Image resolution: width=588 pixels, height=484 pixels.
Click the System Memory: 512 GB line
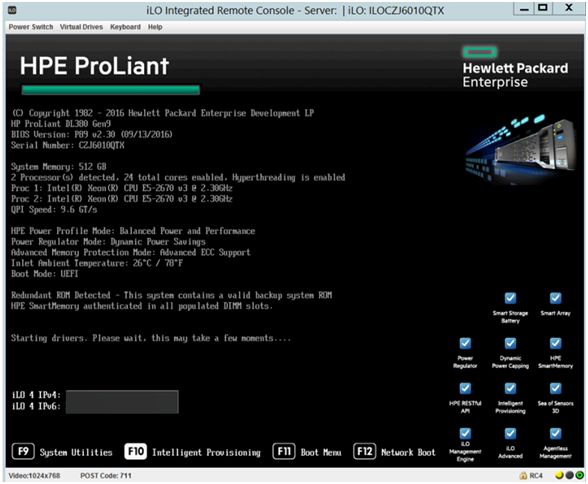[x=58, y=167]
